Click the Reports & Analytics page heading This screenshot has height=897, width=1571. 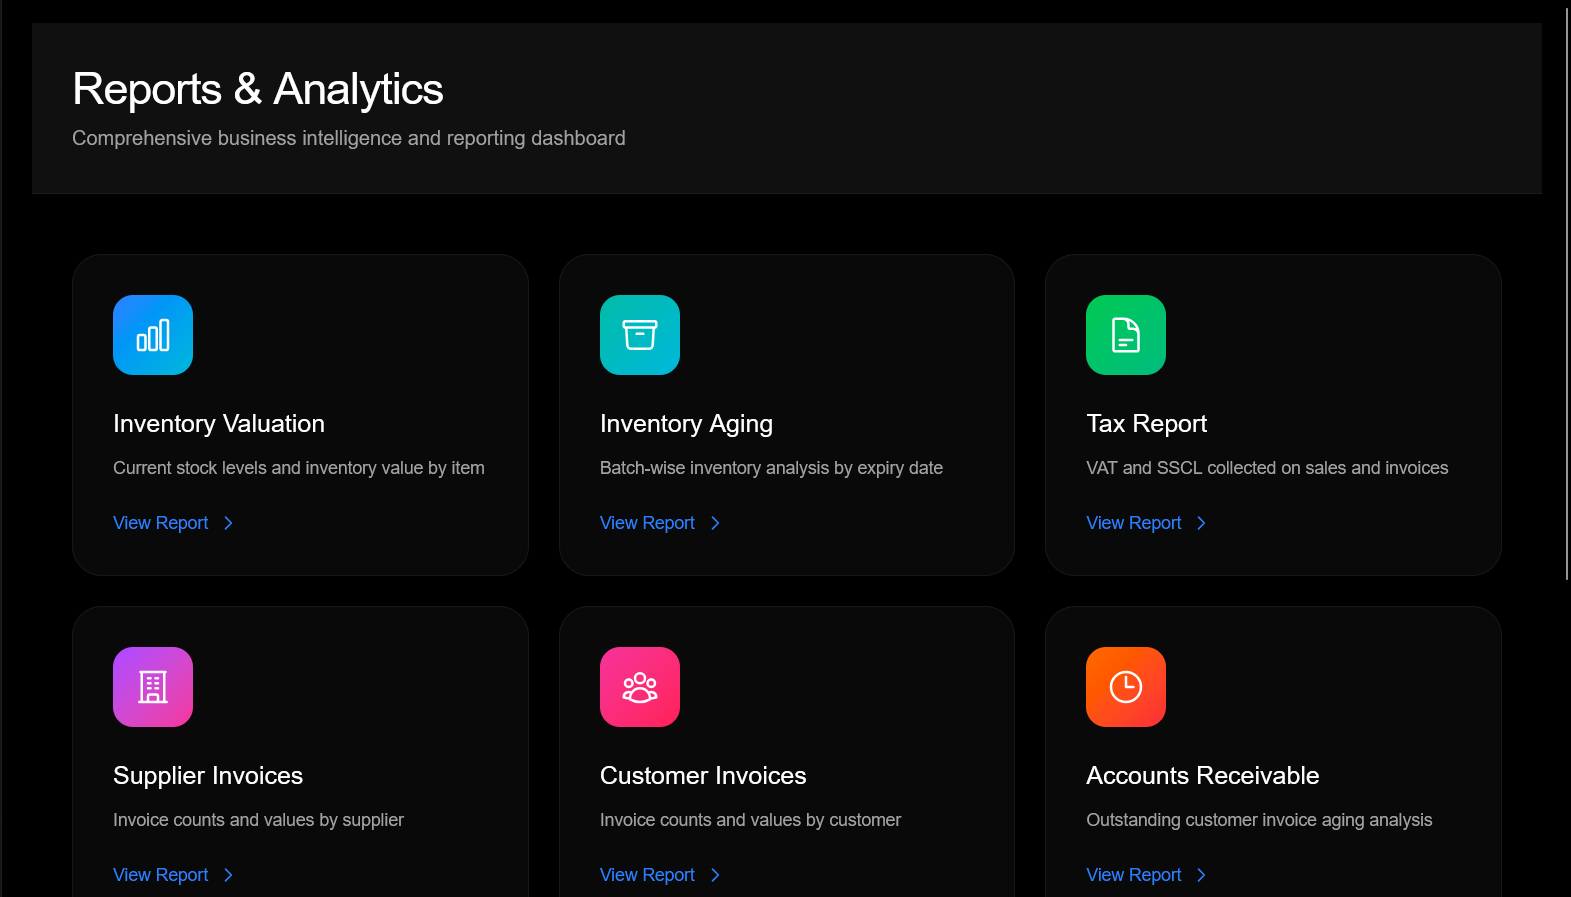coord(258,89)
